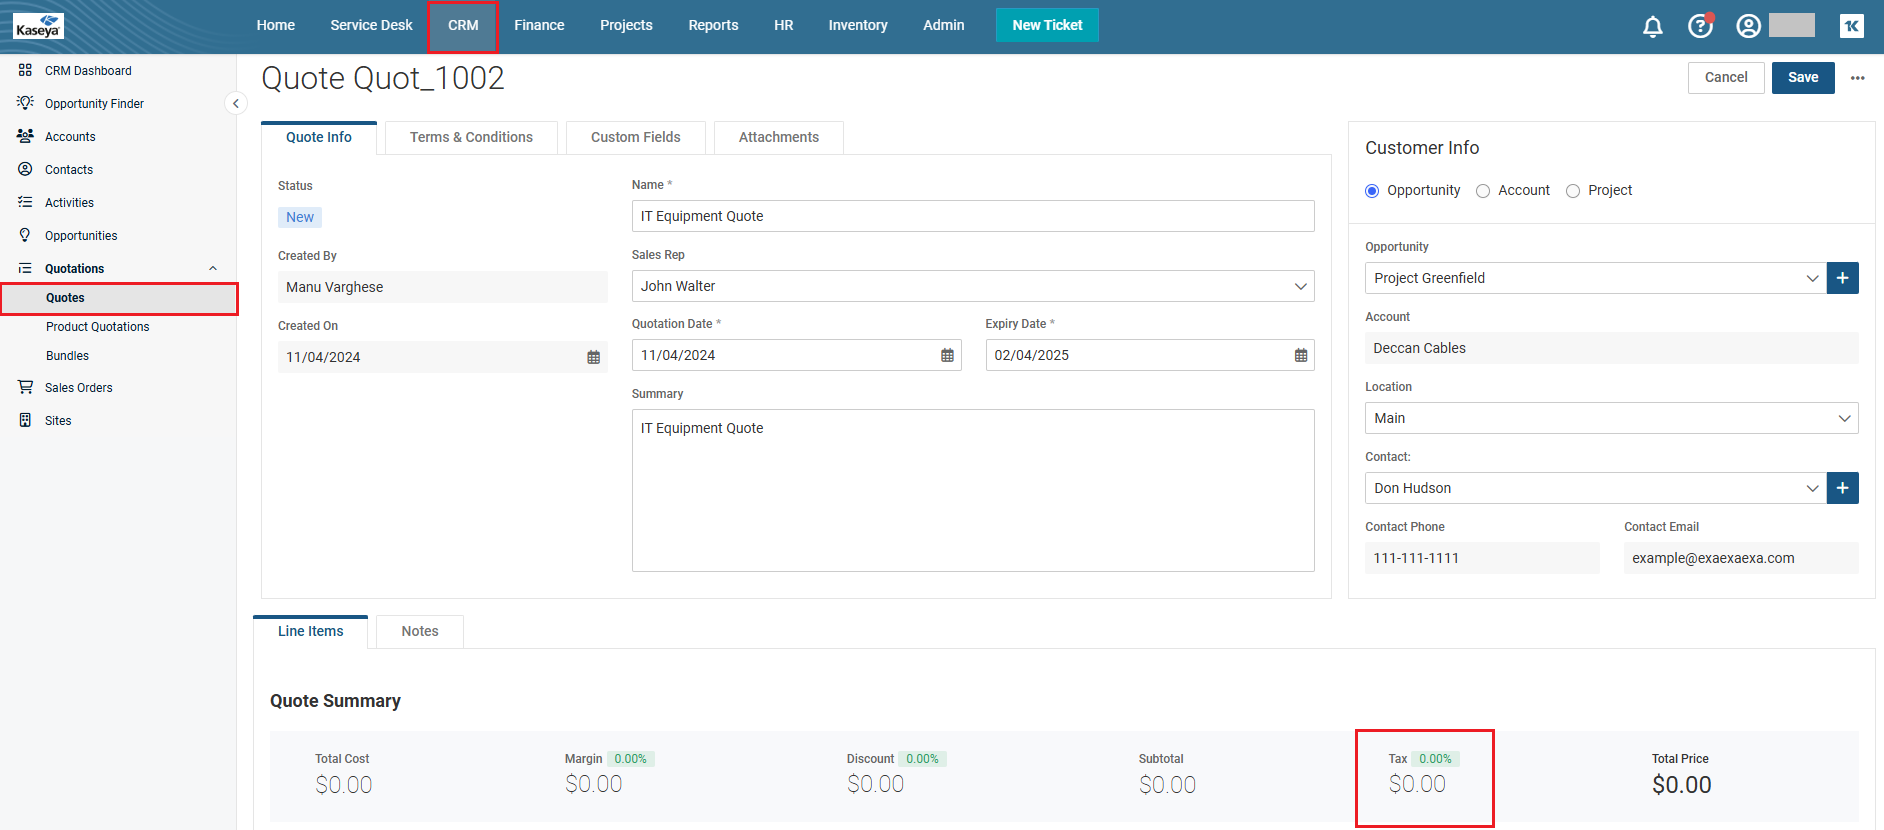
Task: Click the plus icon beside Contact field
Action: click(1842, 488)
